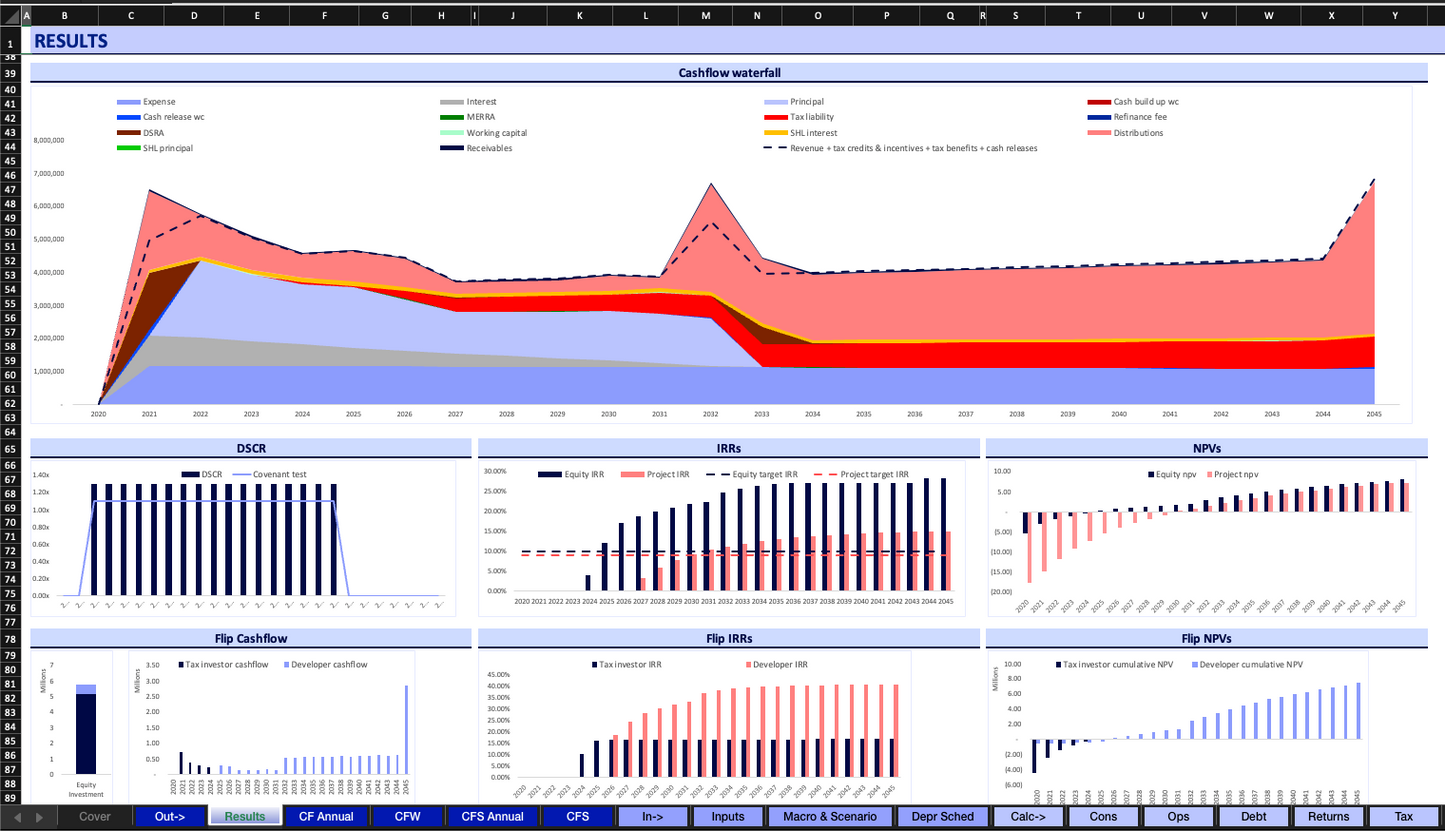Open the CFW sheet tab

[407, 816]
